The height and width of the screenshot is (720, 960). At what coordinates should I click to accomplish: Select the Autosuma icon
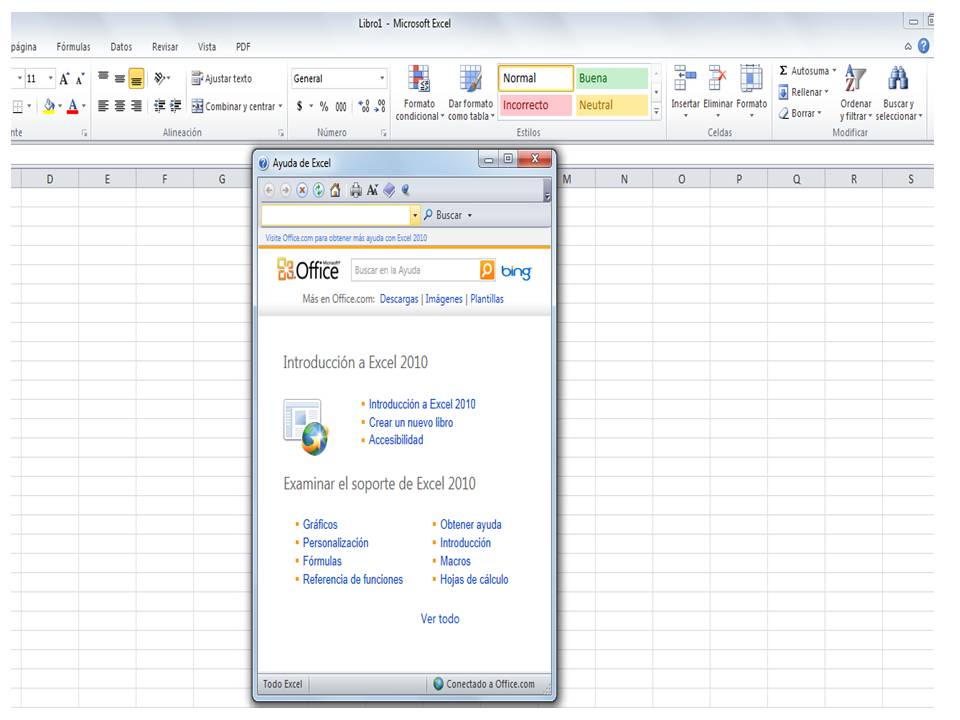click(x=783, y=71)
